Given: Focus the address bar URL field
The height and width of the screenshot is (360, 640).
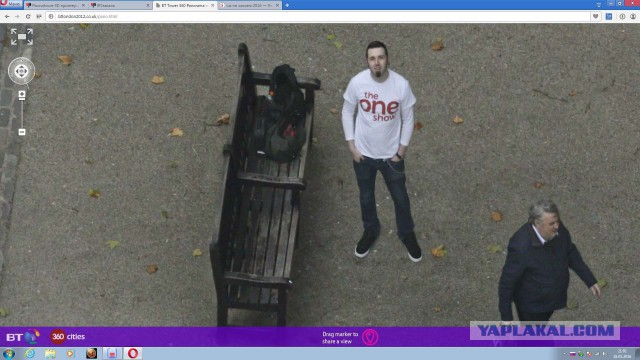Looking at the screenshot, I should pos(318,16).
